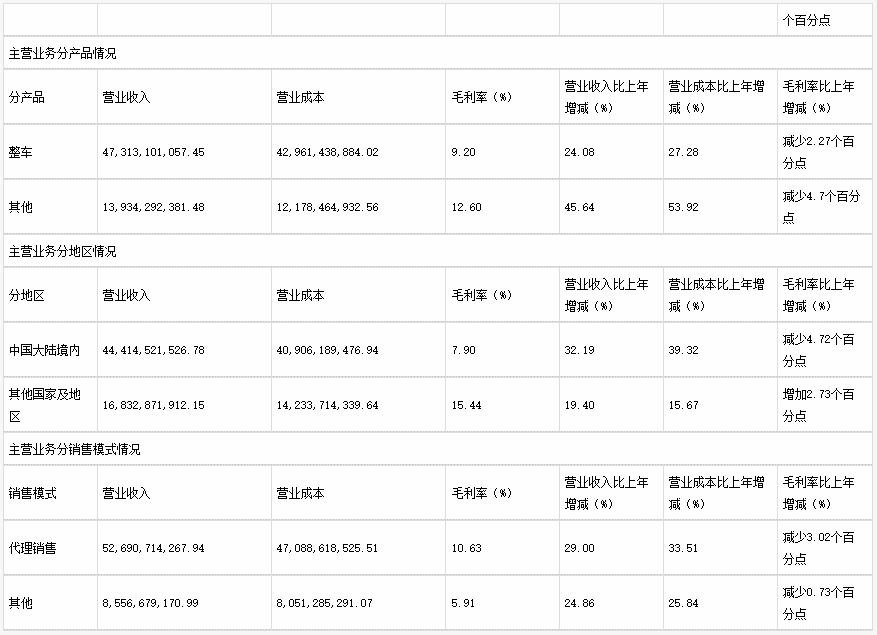Click the 代理销售 sales mode label
This screenshot has width=877, height=635.
coord(32,548)
